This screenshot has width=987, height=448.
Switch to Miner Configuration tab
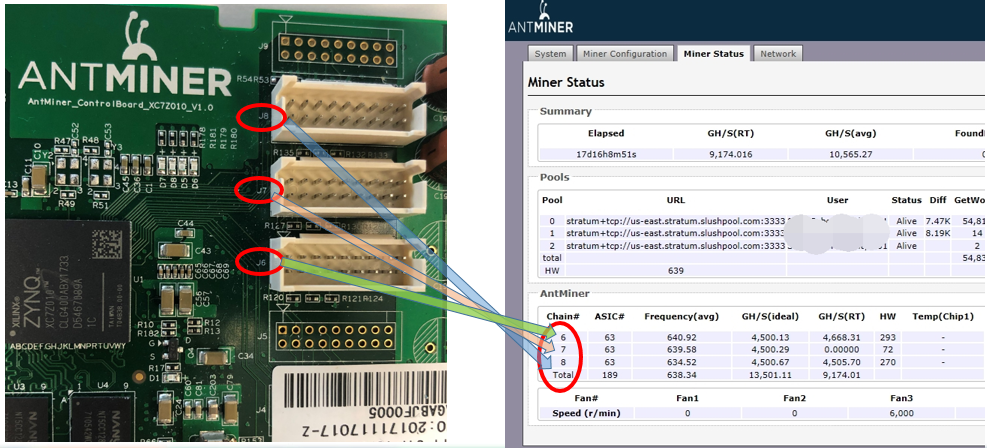pyautogui.click(x=624, y=54)
